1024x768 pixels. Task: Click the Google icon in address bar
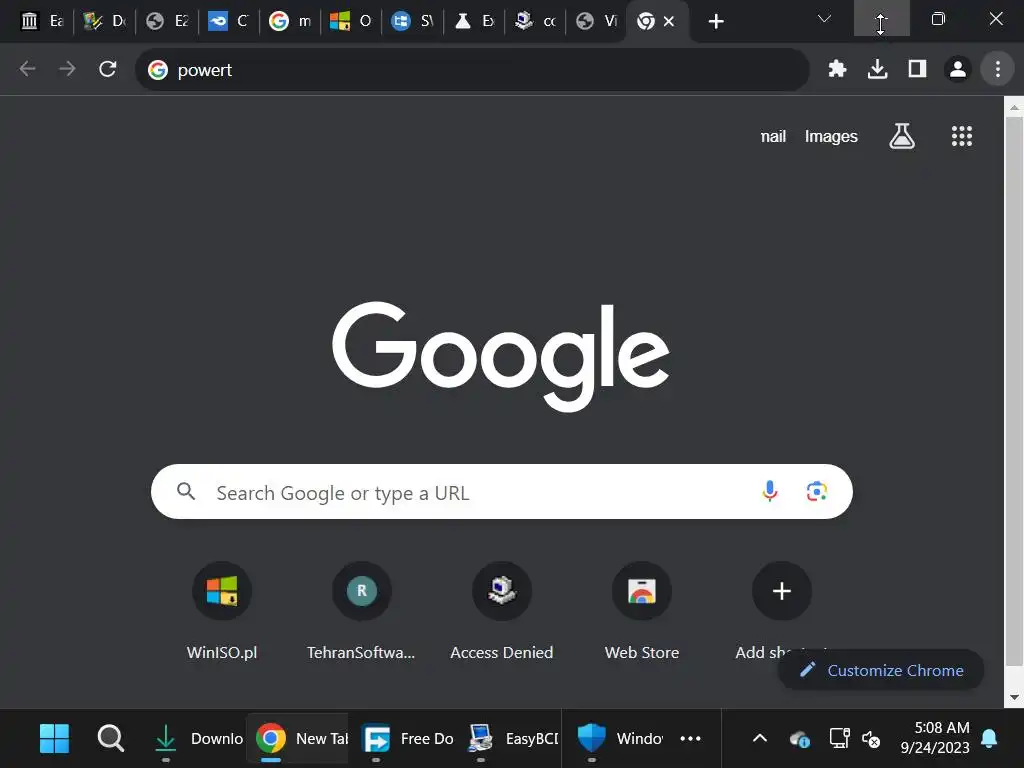pos(157,70)
